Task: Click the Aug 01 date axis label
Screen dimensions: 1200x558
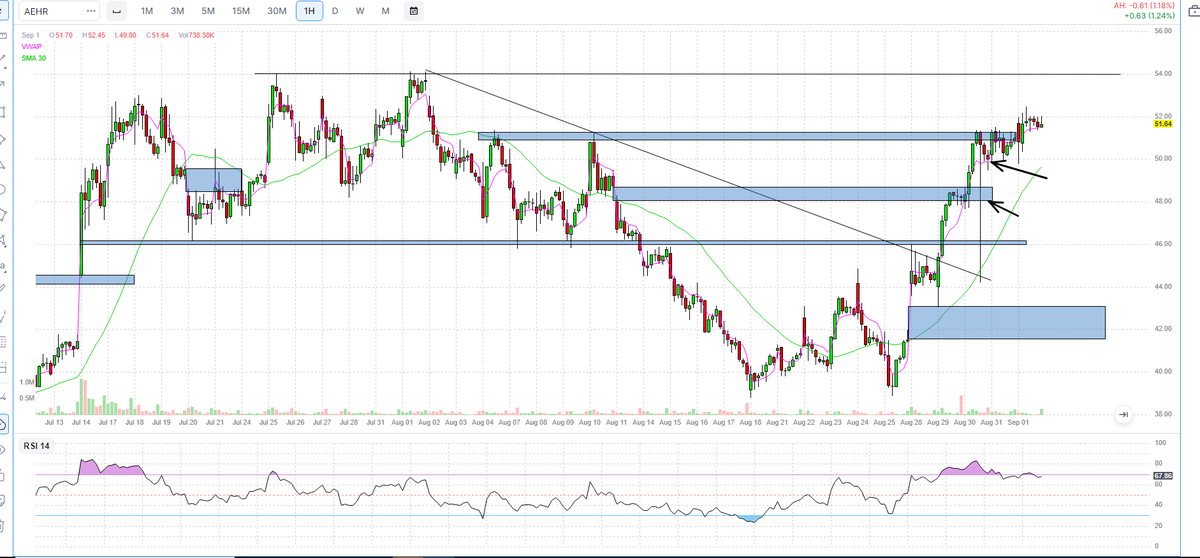Action: tap(402, 423)
